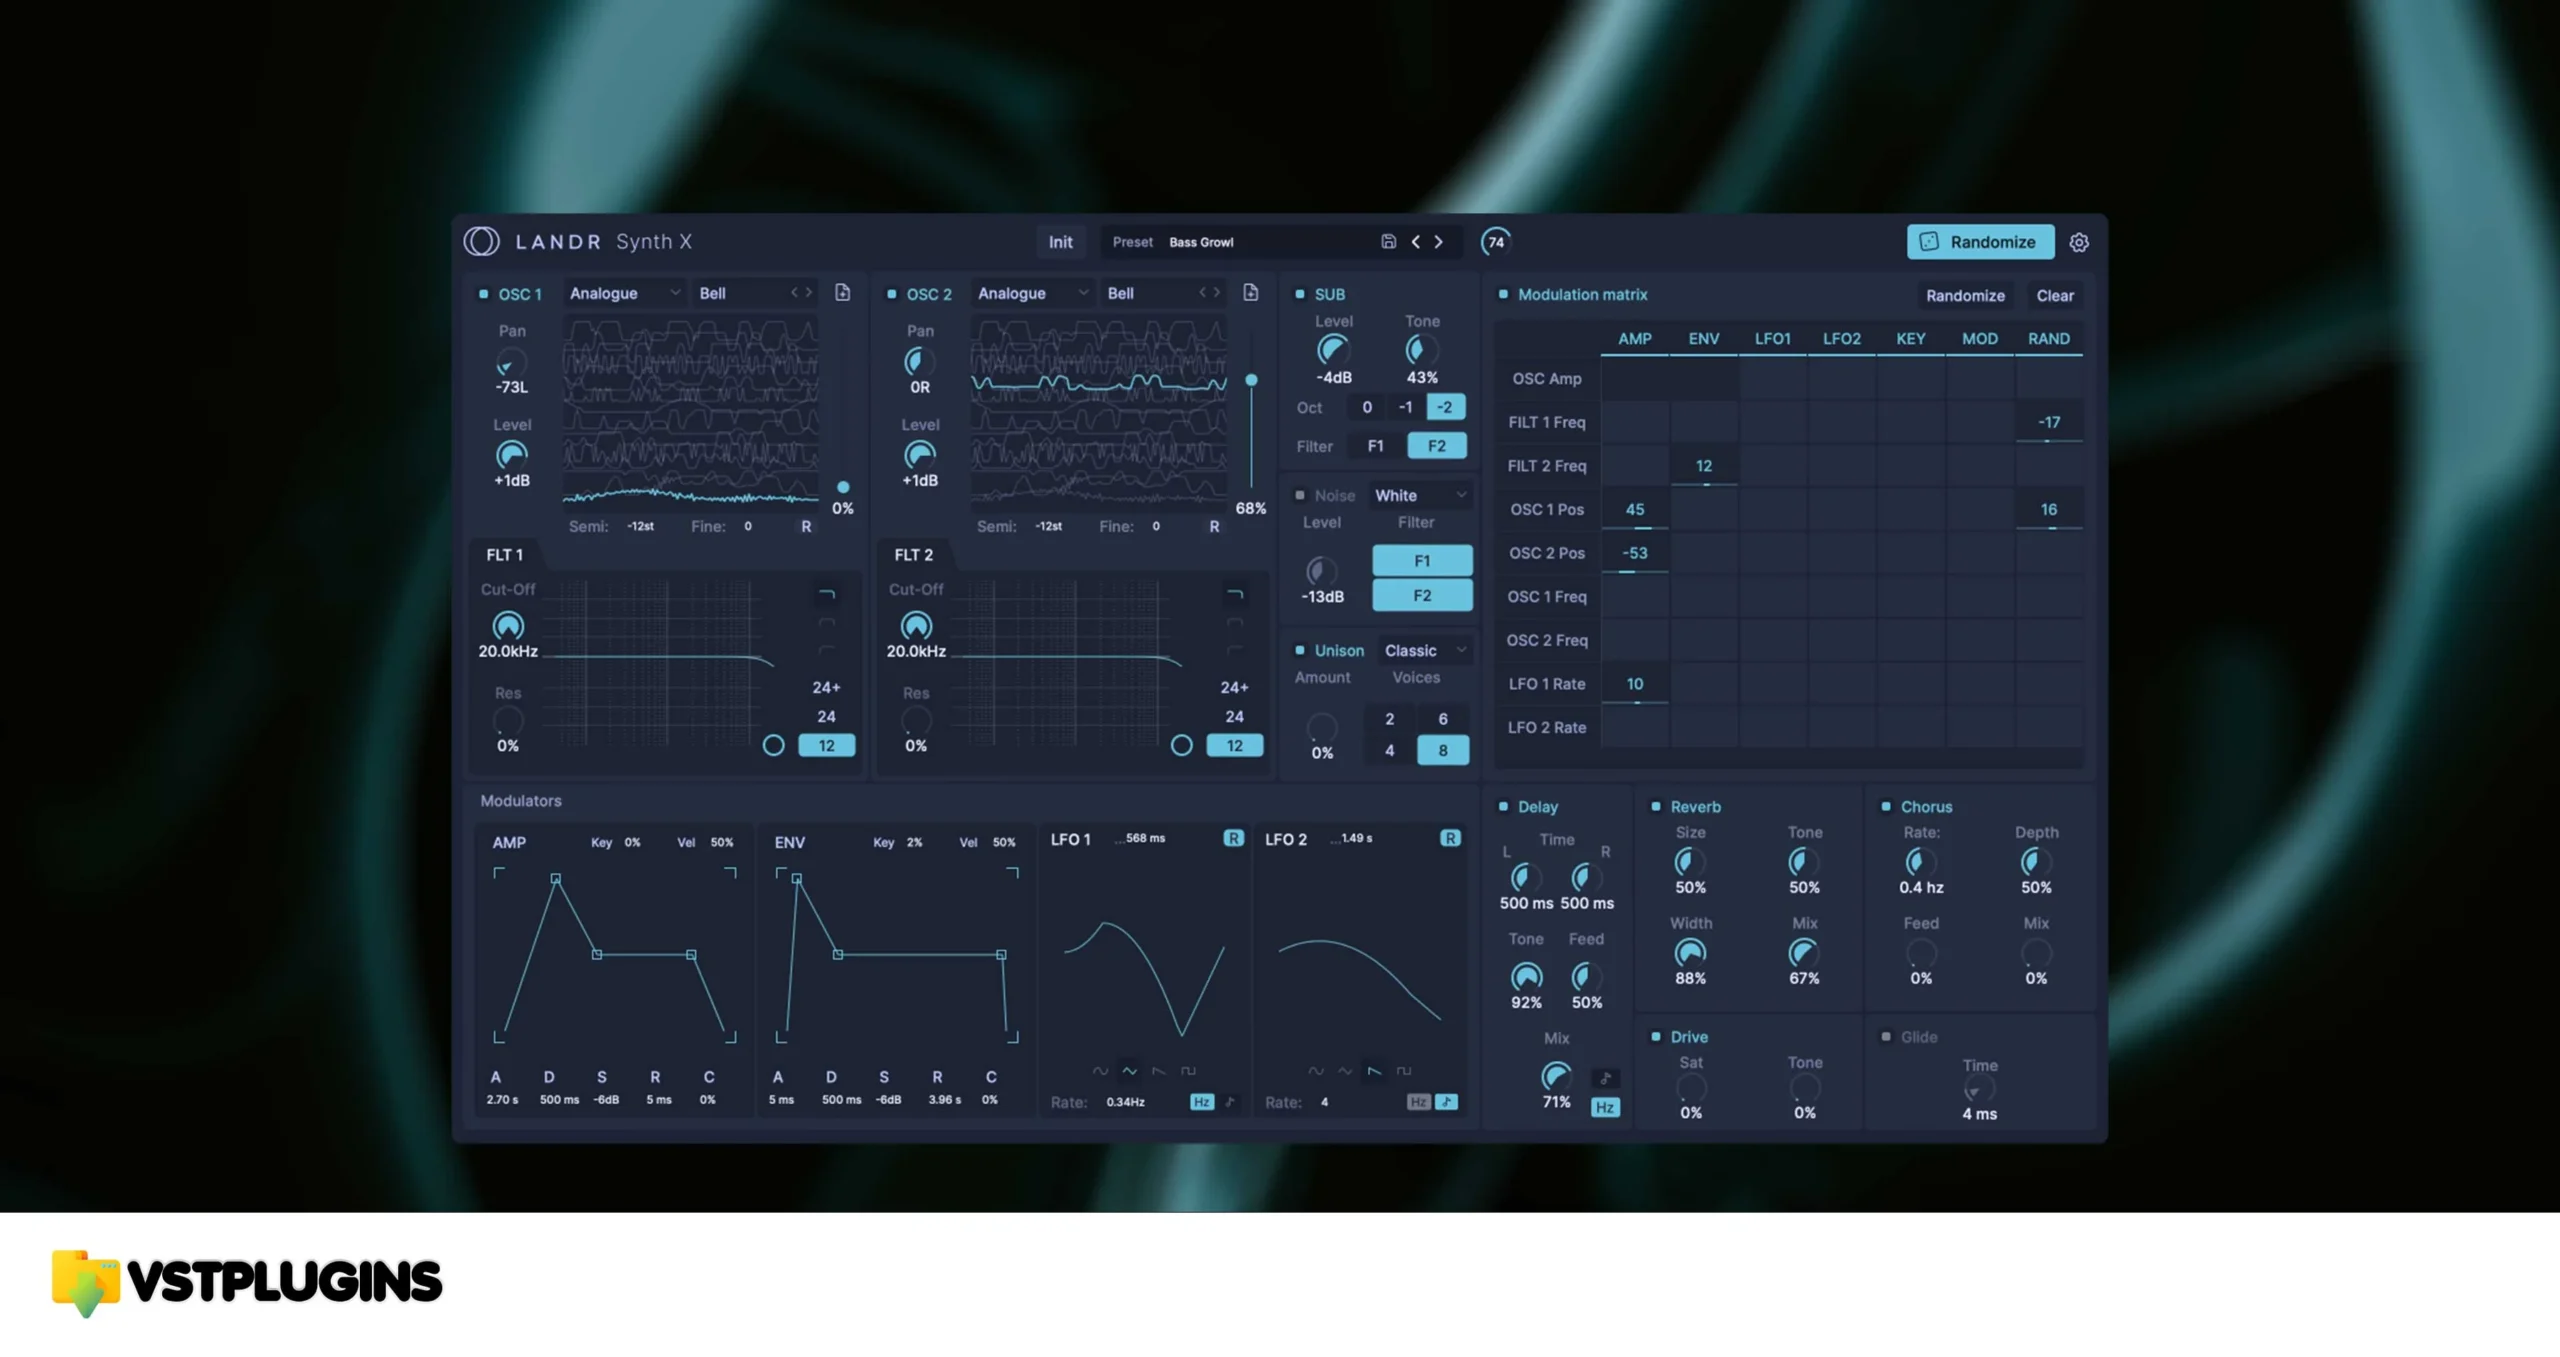Viewport: 2560px width, 1357px height.
Task: Click OSC 1 position slider handle
Action: pos(843,487)
